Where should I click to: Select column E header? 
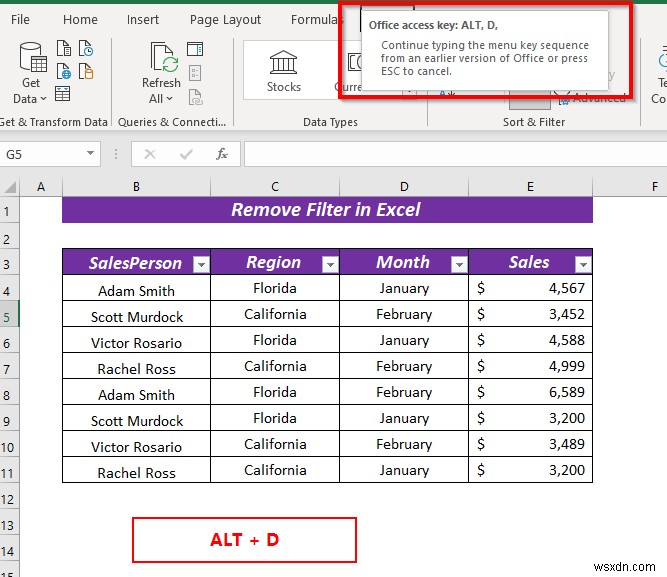click(530, 187)
